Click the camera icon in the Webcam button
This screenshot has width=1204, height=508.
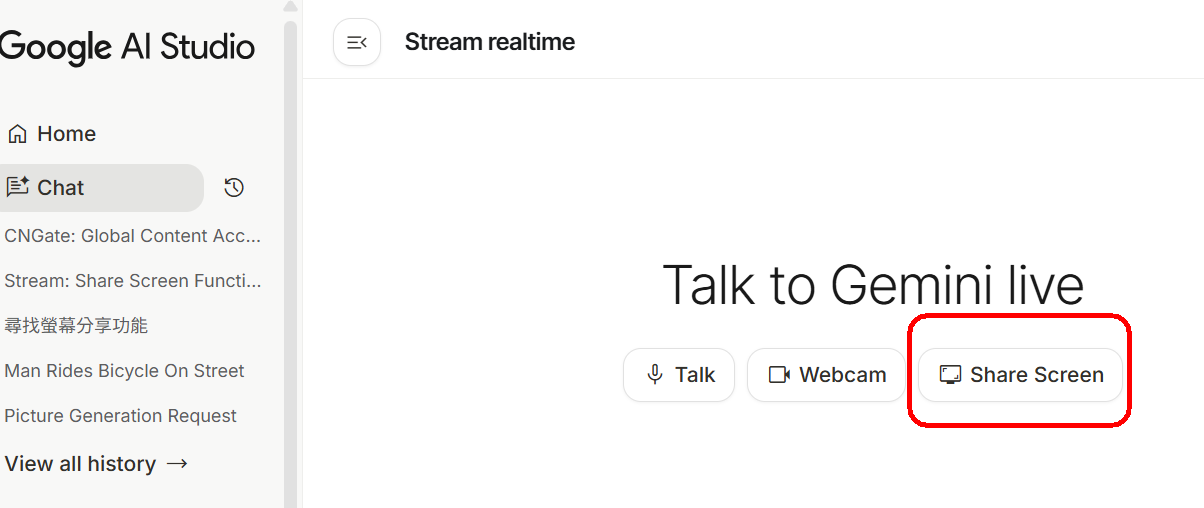click(779, 375)
